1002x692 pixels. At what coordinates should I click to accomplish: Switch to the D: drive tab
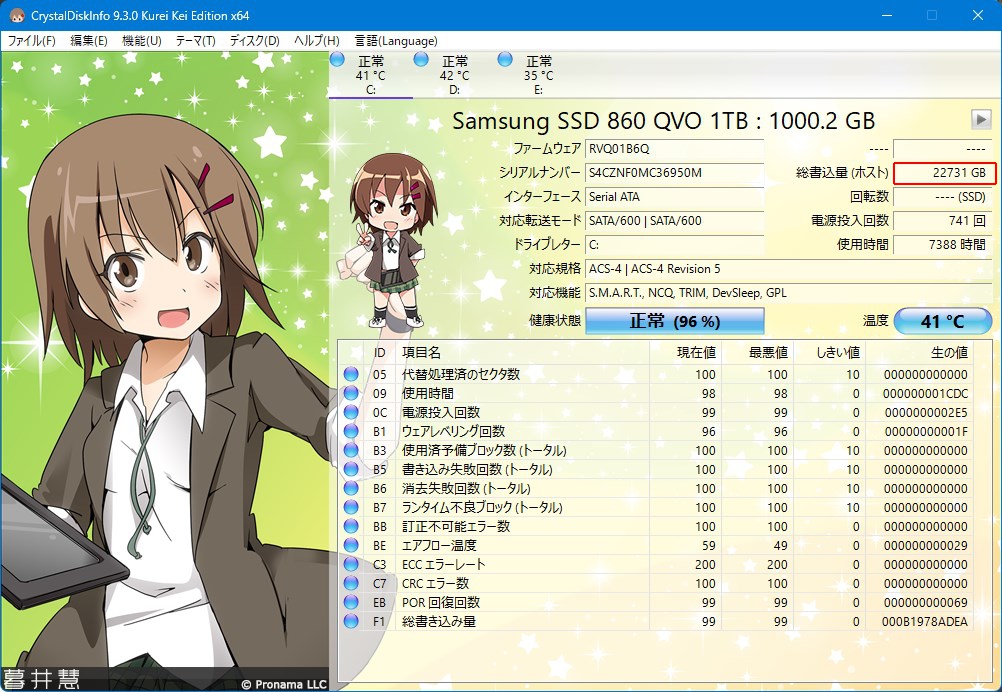pos(454,75)
